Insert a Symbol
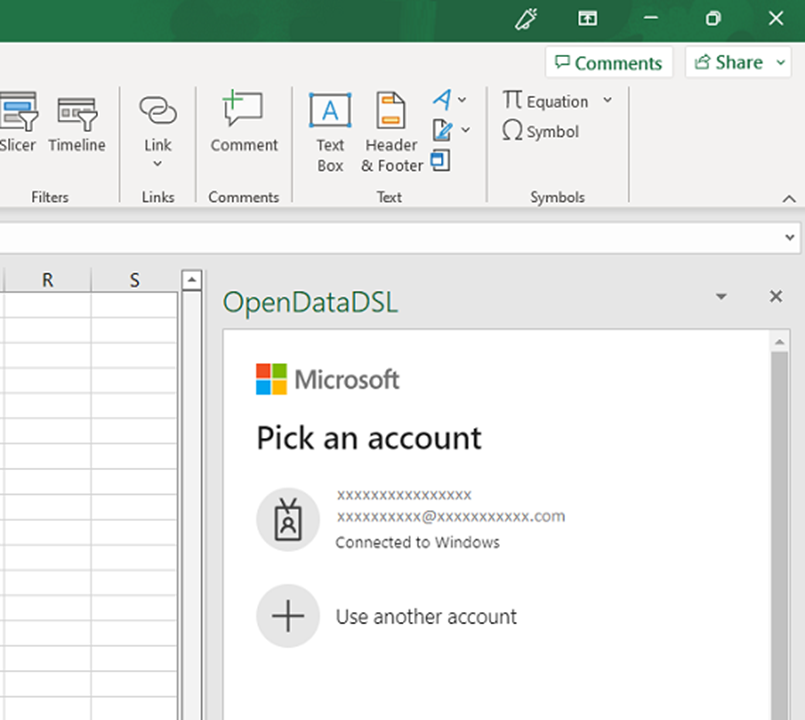805x720 pixels. (x=541, y=131)
